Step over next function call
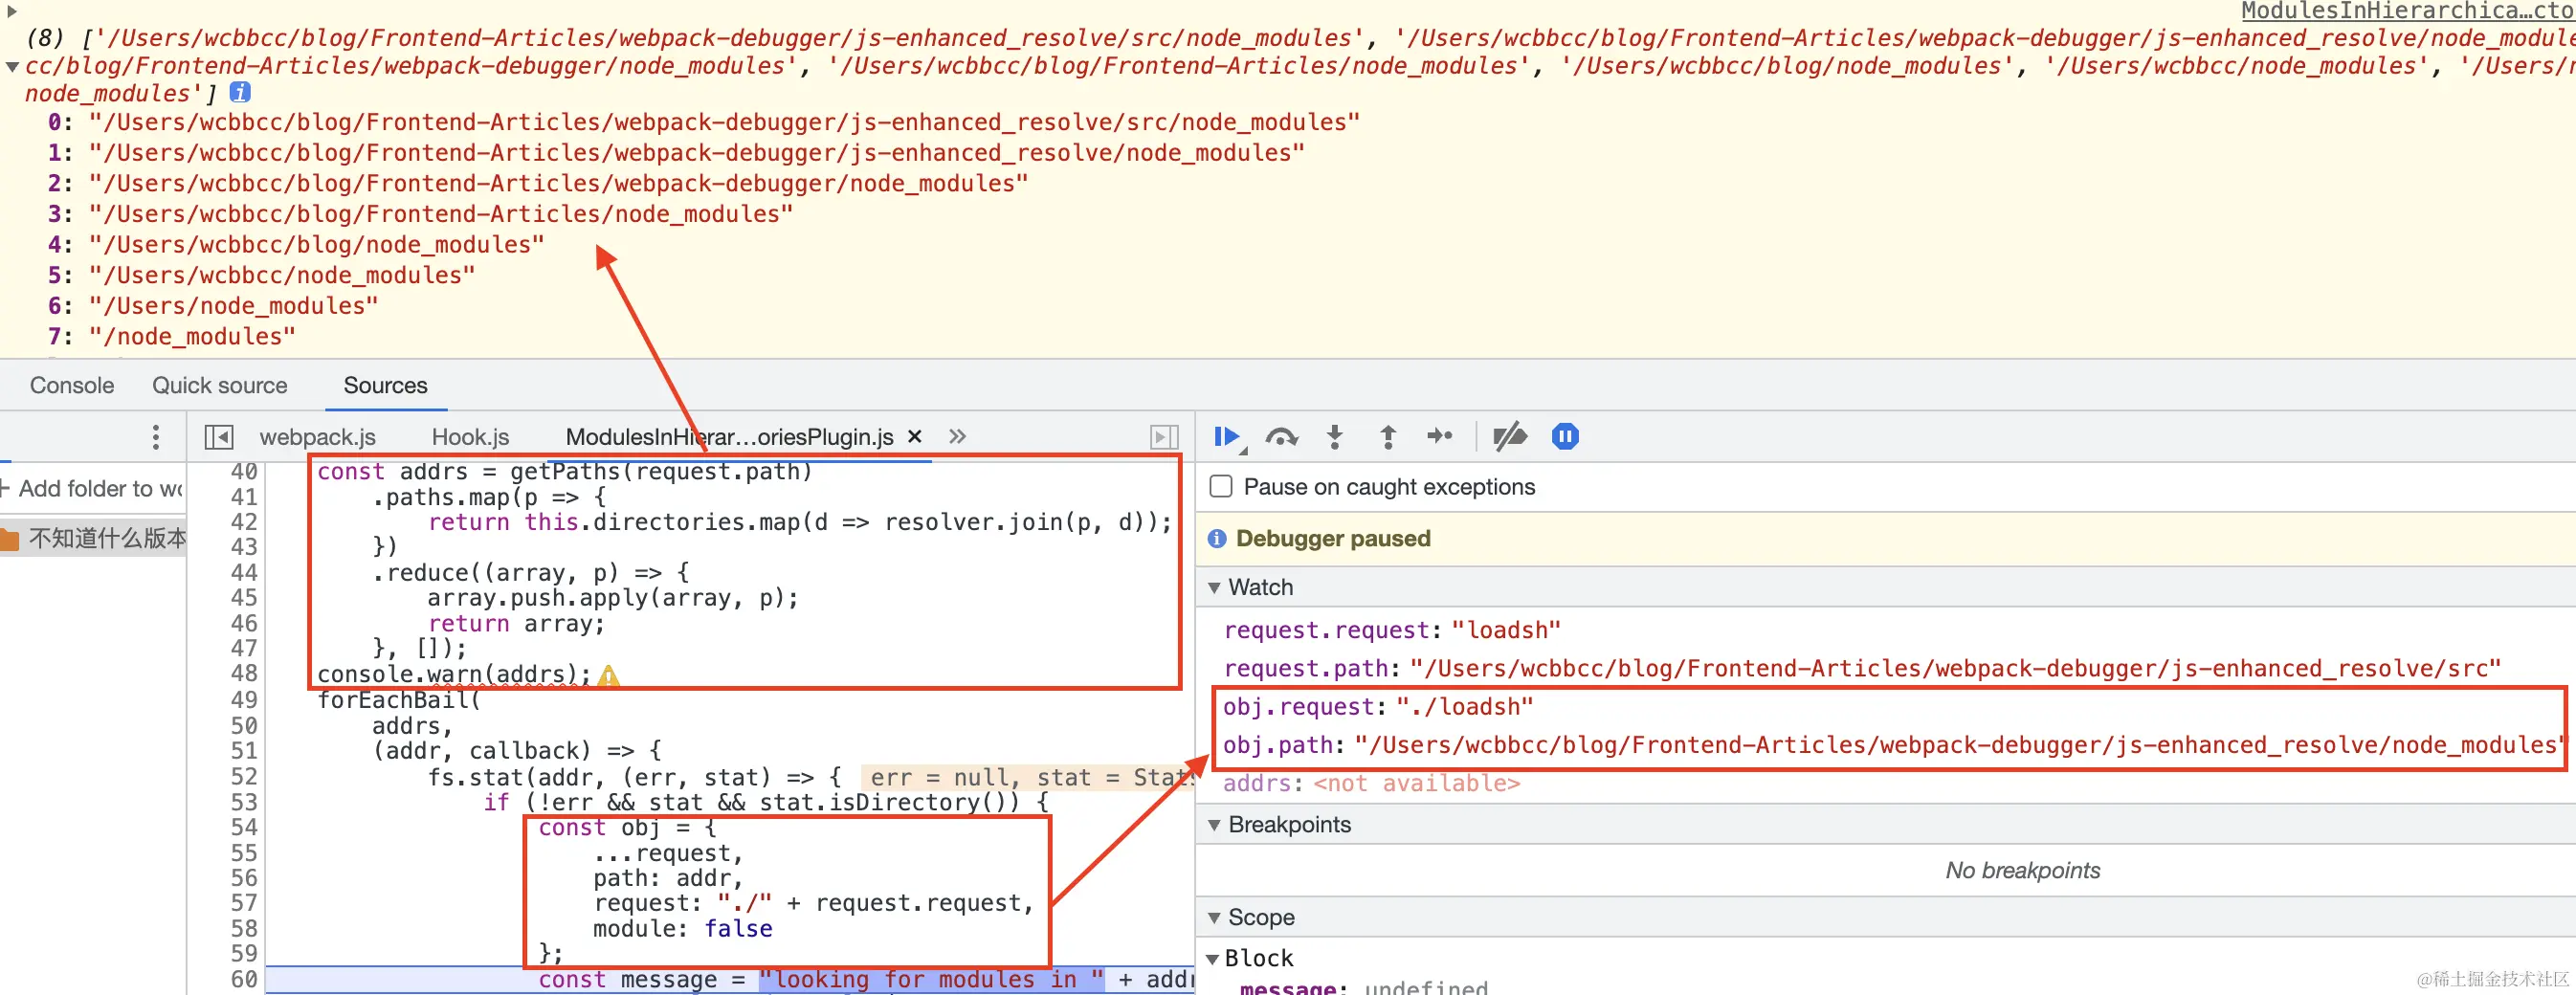2576x995 pixels. 1281,437
